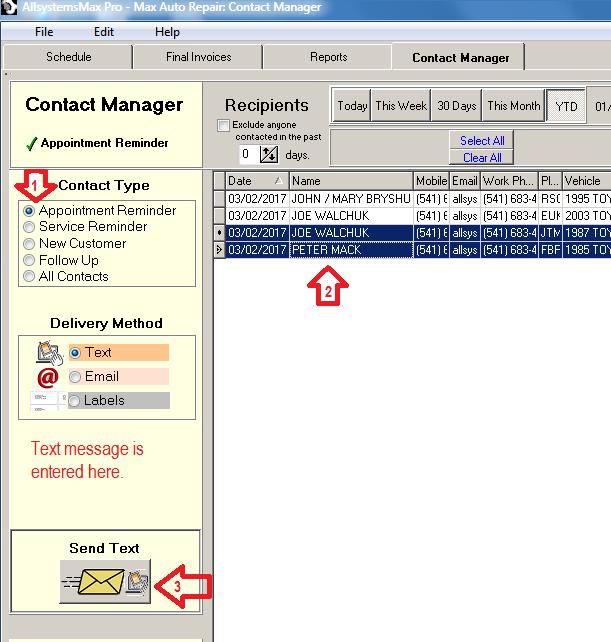The image size is (611, 642).
Task: Click the Name column header
Action: (350, 181)
